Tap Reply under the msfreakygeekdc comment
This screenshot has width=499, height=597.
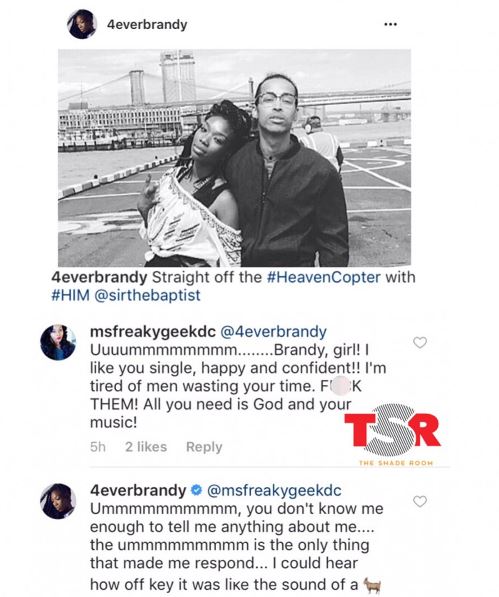point(204,447)
